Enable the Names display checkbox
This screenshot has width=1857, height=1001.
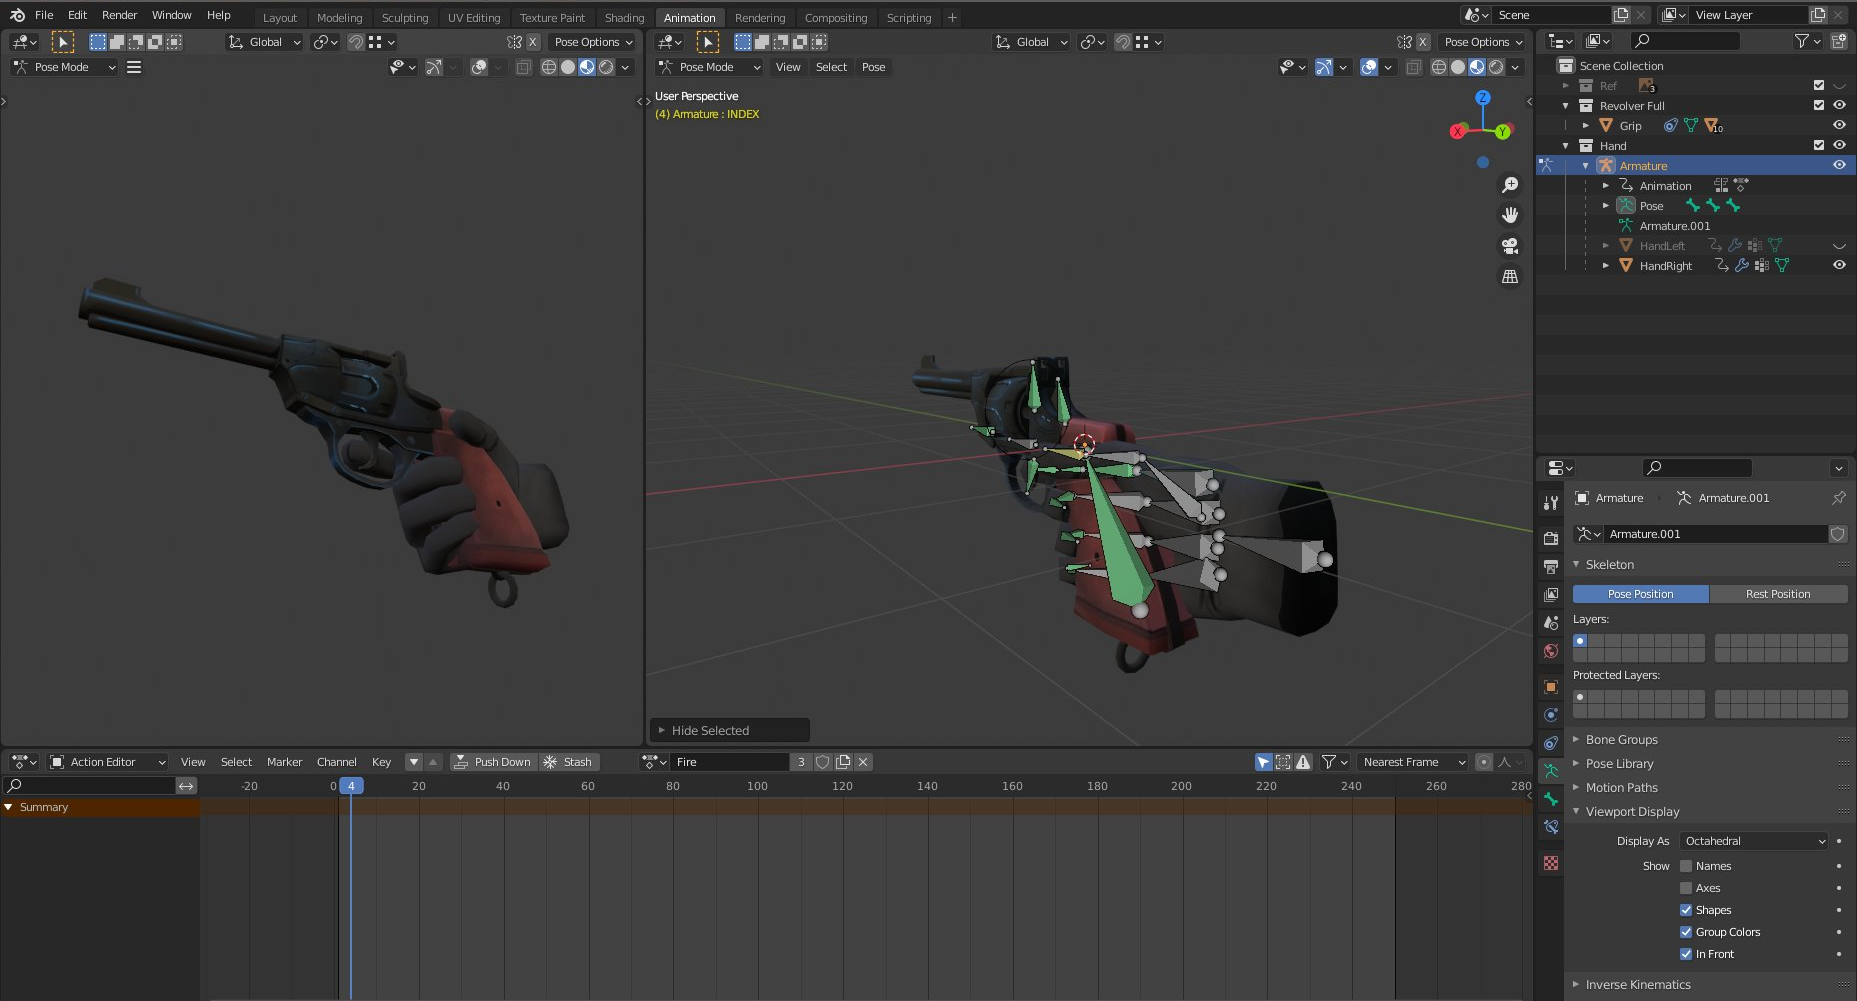pyautogui.click(x=1686, y=866)
